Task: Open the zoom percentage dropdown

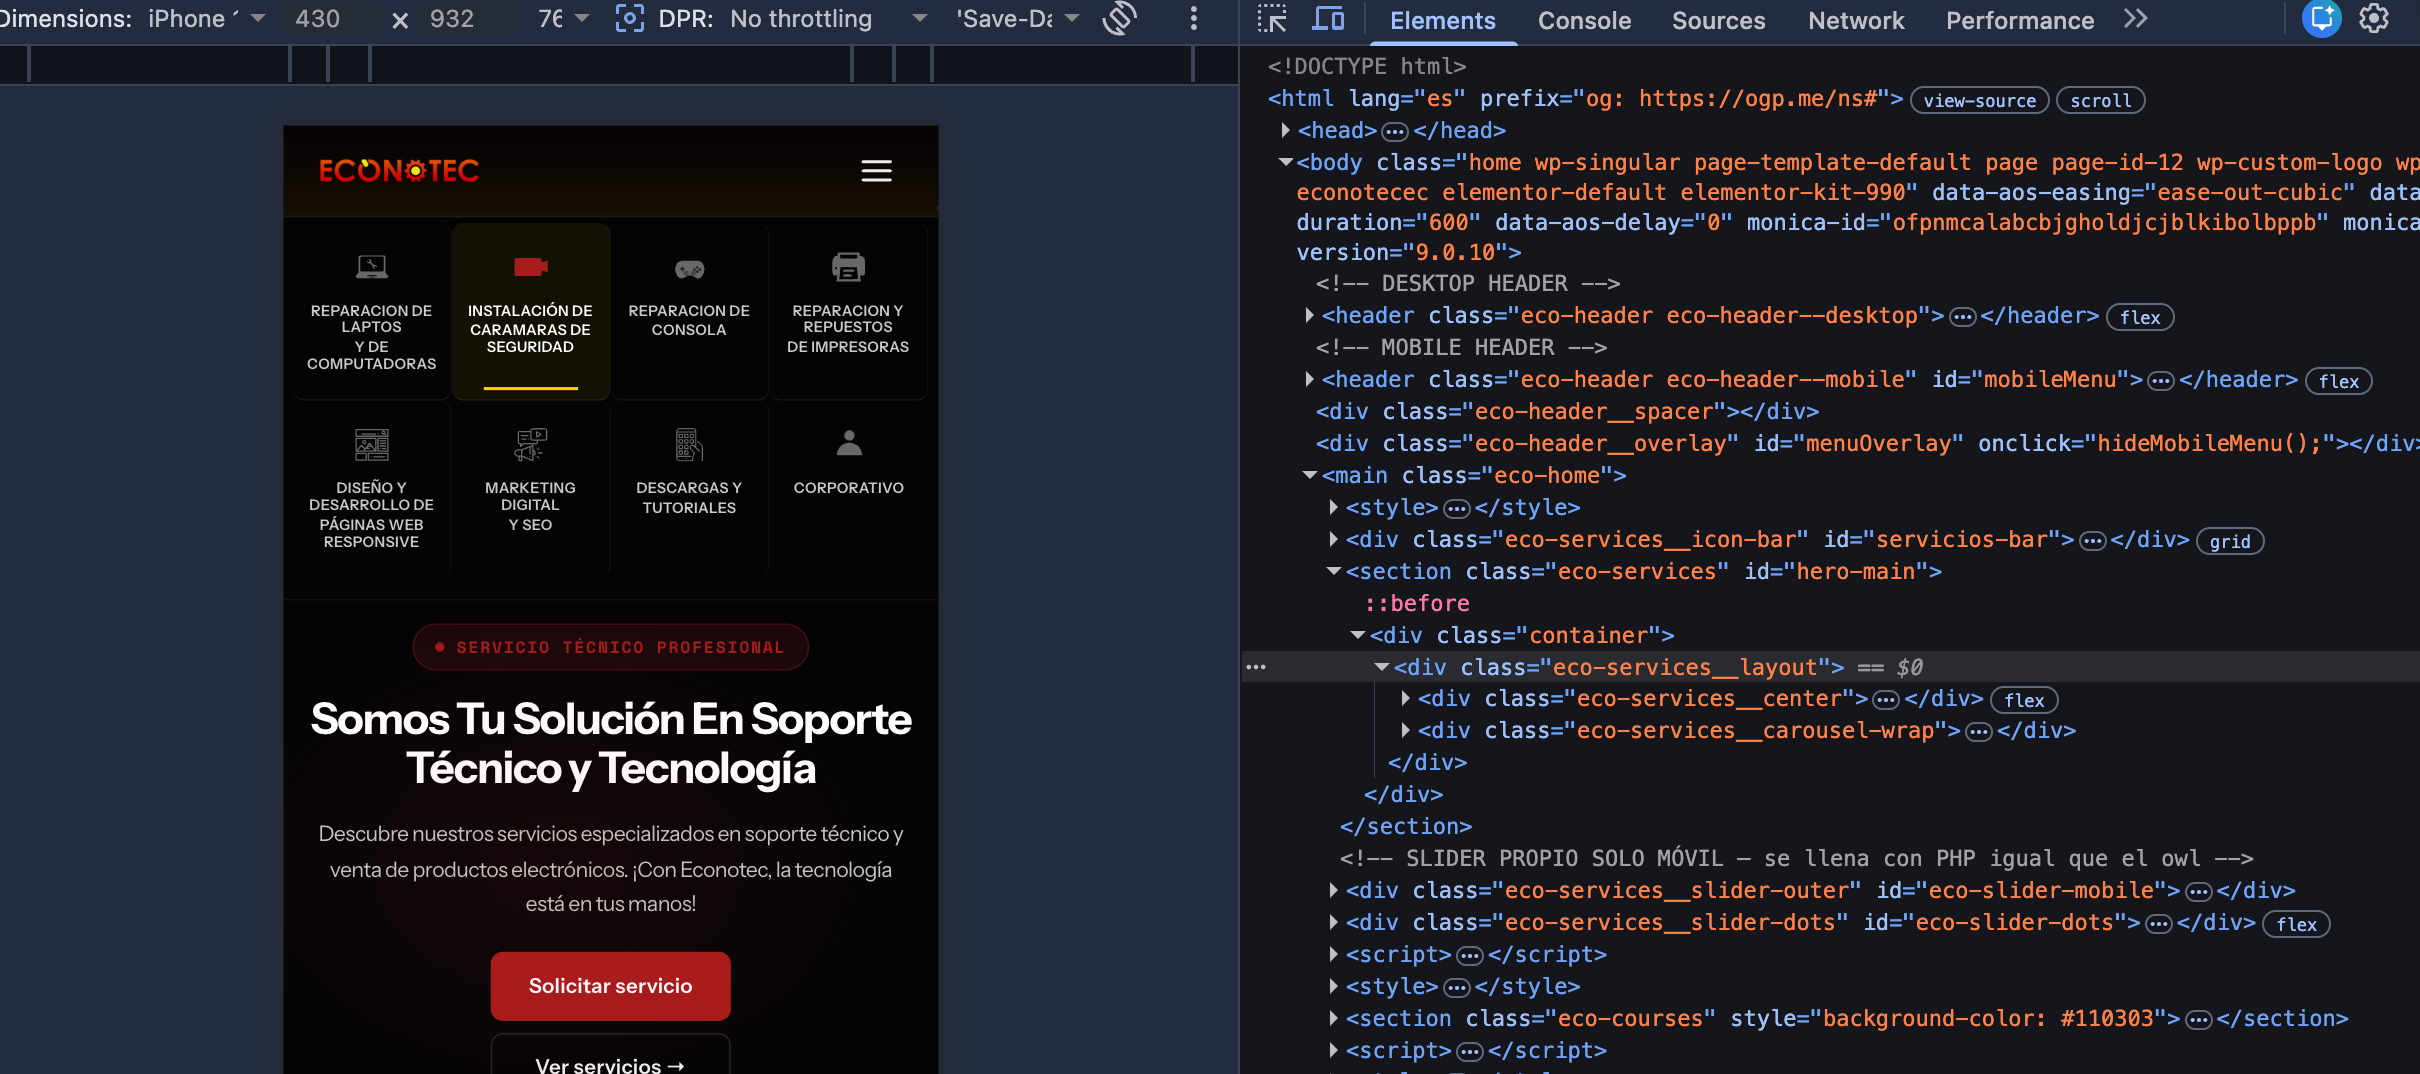Action: point(563,19)
